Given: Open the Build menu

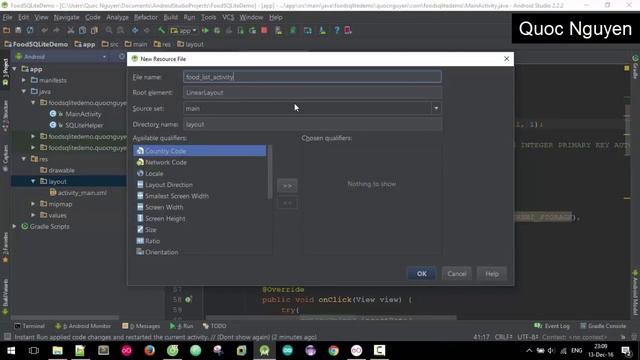Looking at the screenshot, I should click(x=170, y=18).
